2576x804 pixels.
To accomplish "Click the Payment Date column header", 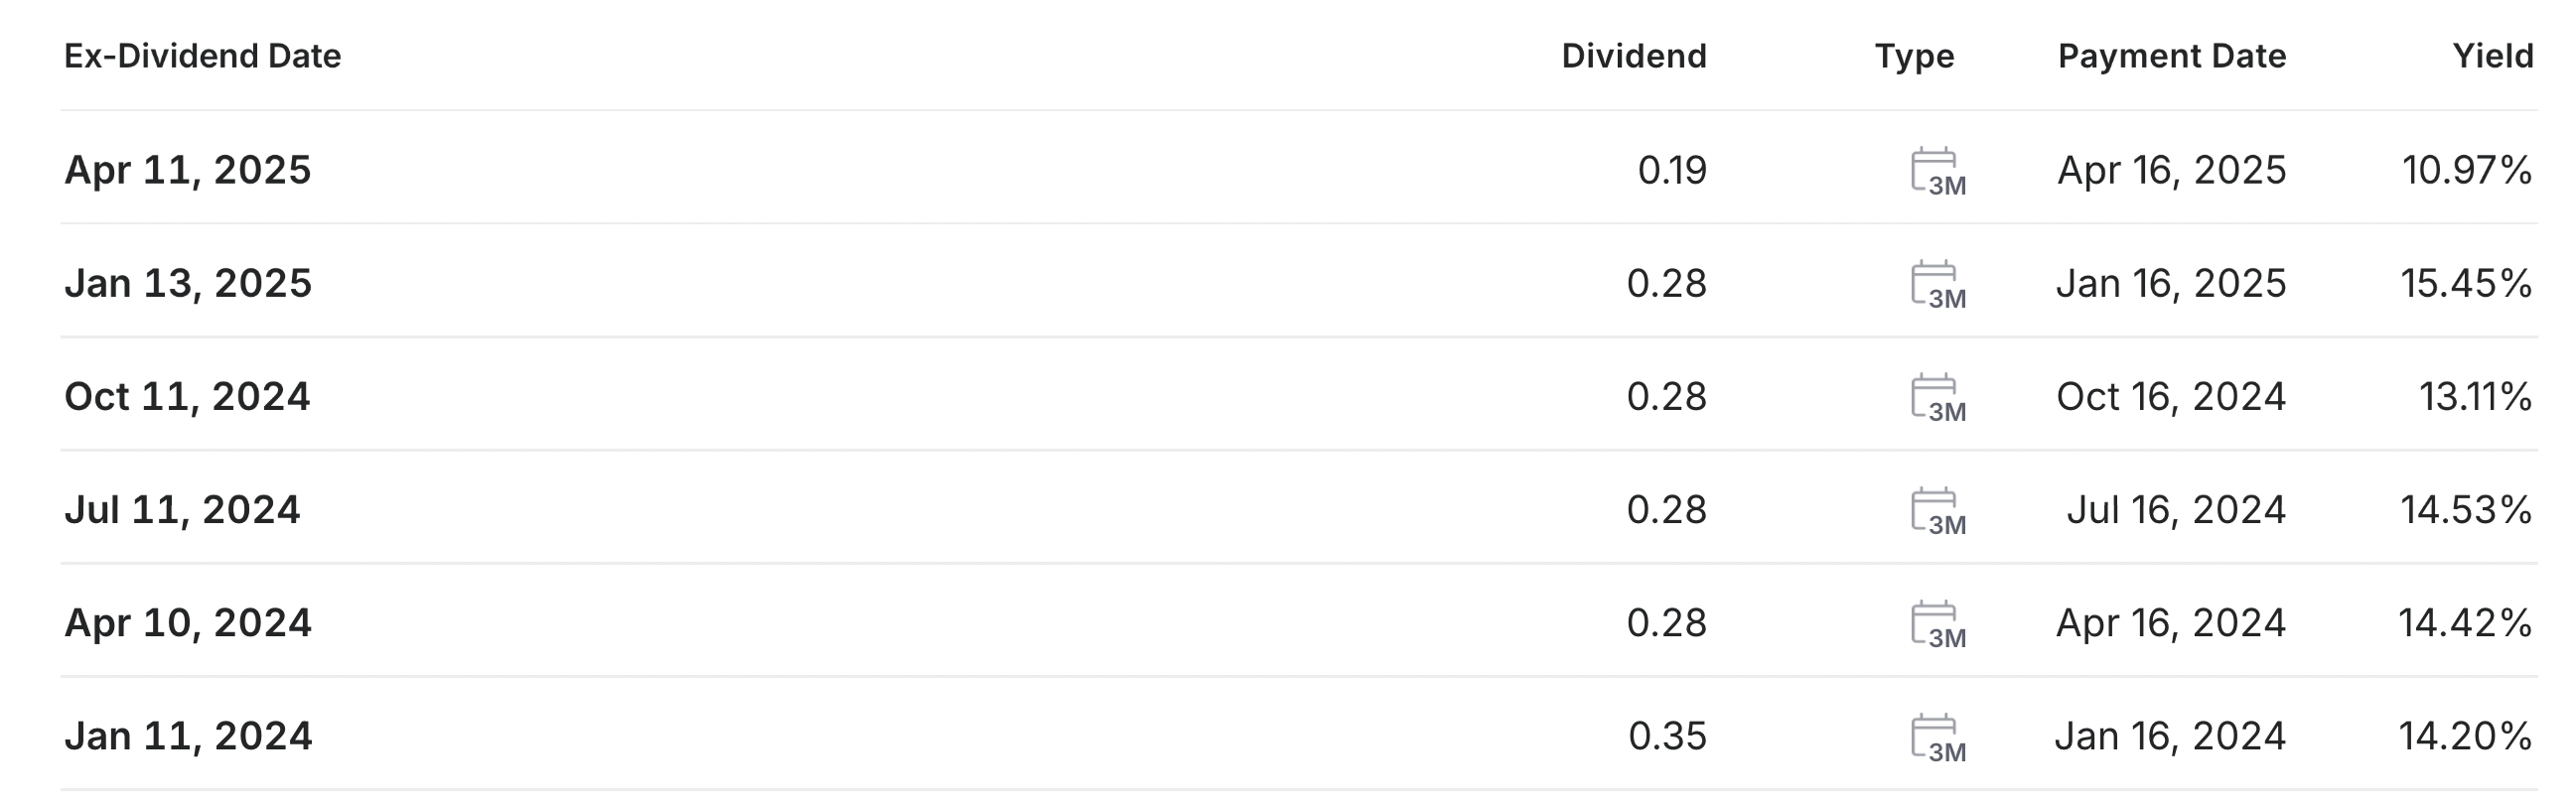I will click(2172, 56).
